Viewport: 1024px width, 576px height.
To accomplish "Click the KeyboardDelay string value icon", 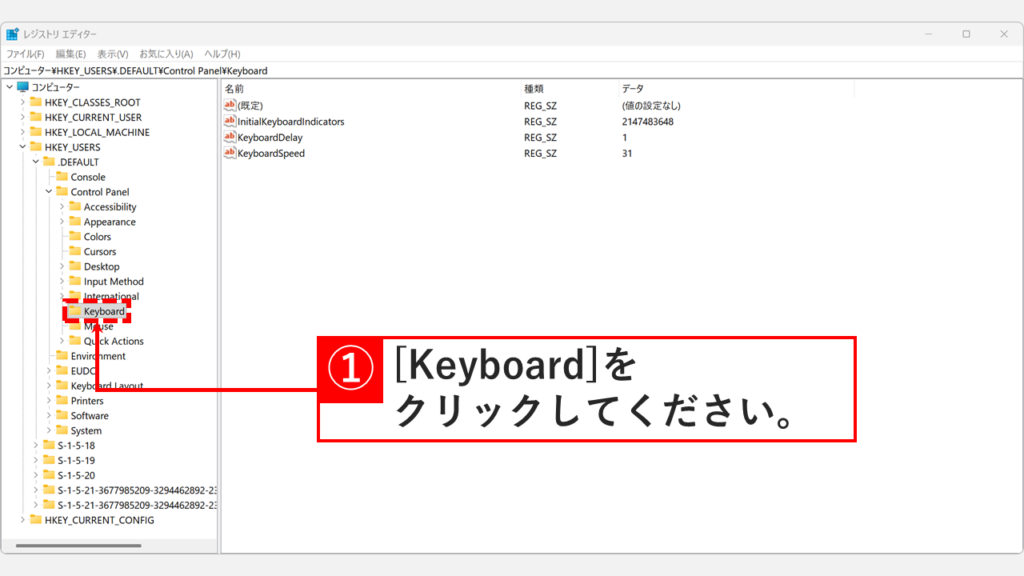I will [x=228, y=137].
